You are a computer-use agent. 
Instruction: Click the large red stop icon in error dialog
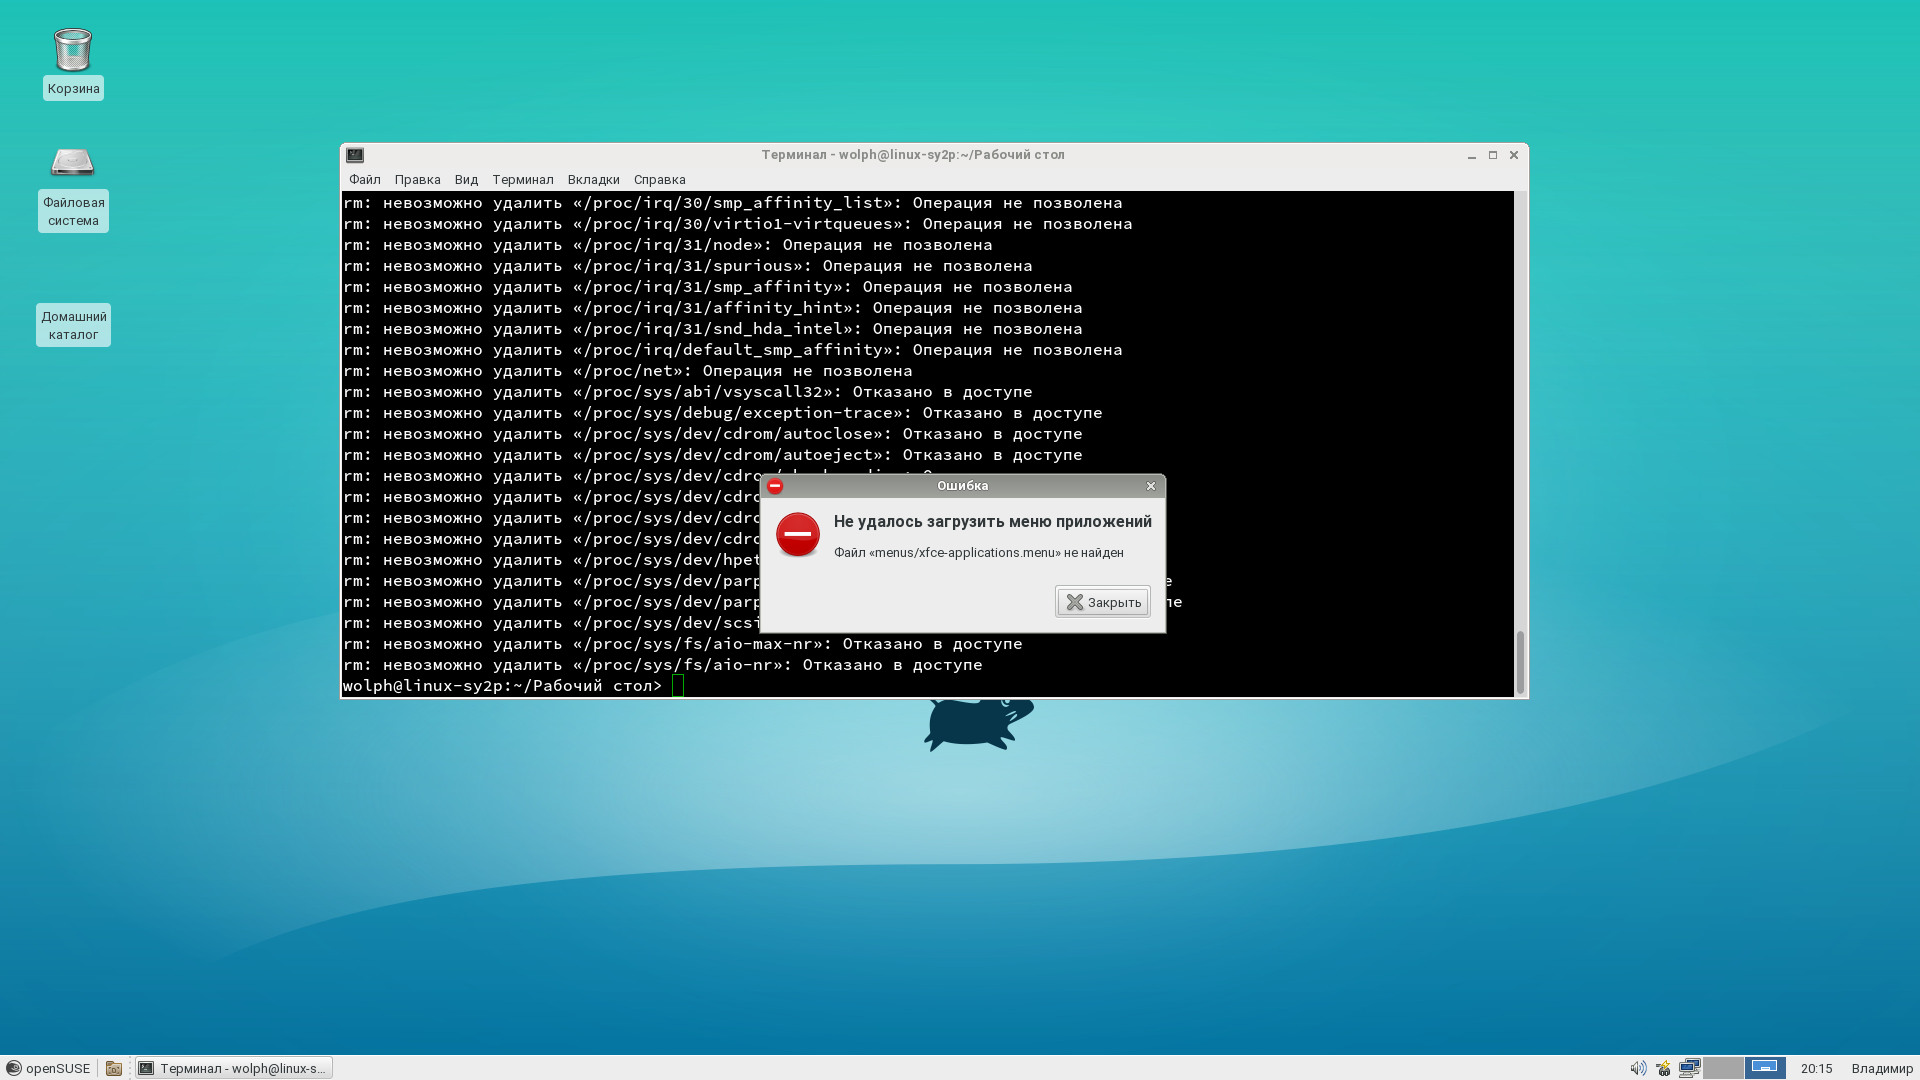click(x=798, y=535)
